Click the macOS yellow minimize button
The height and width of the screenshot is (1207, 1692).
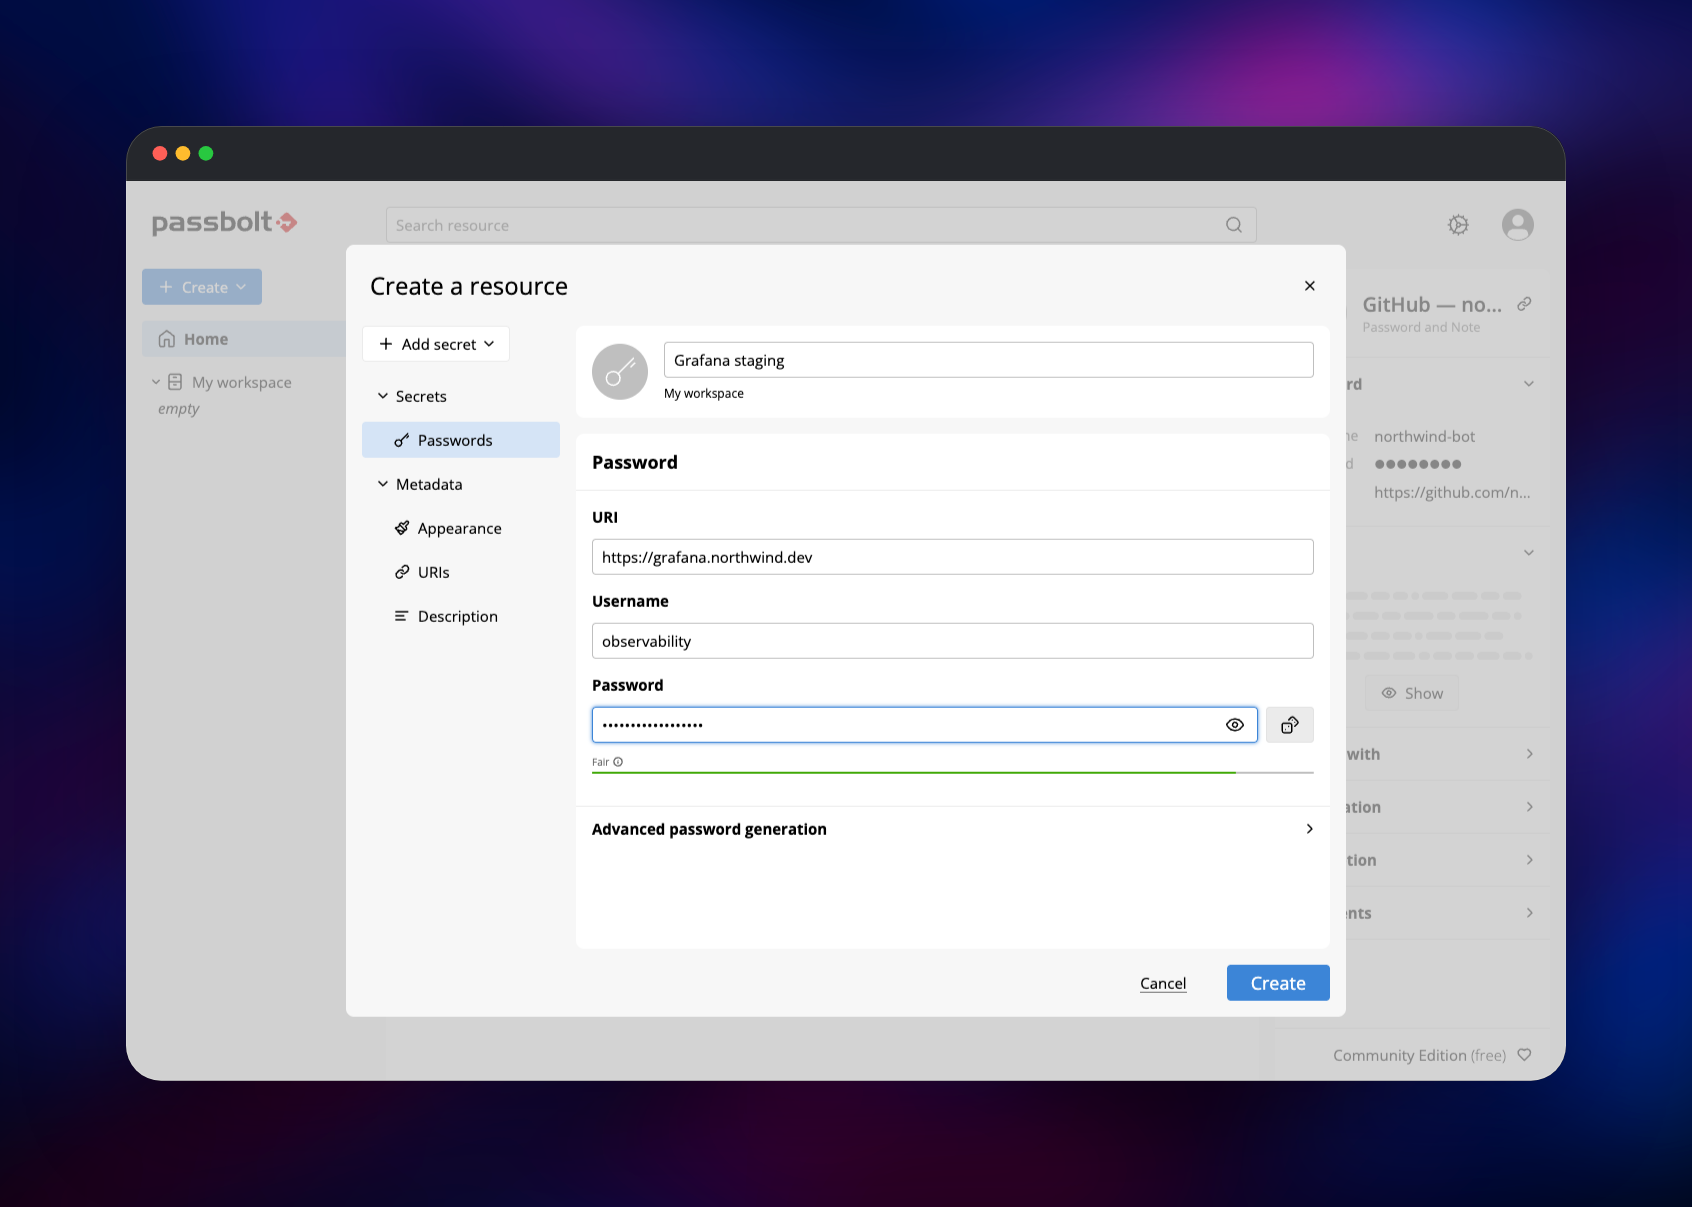[183, 153]
